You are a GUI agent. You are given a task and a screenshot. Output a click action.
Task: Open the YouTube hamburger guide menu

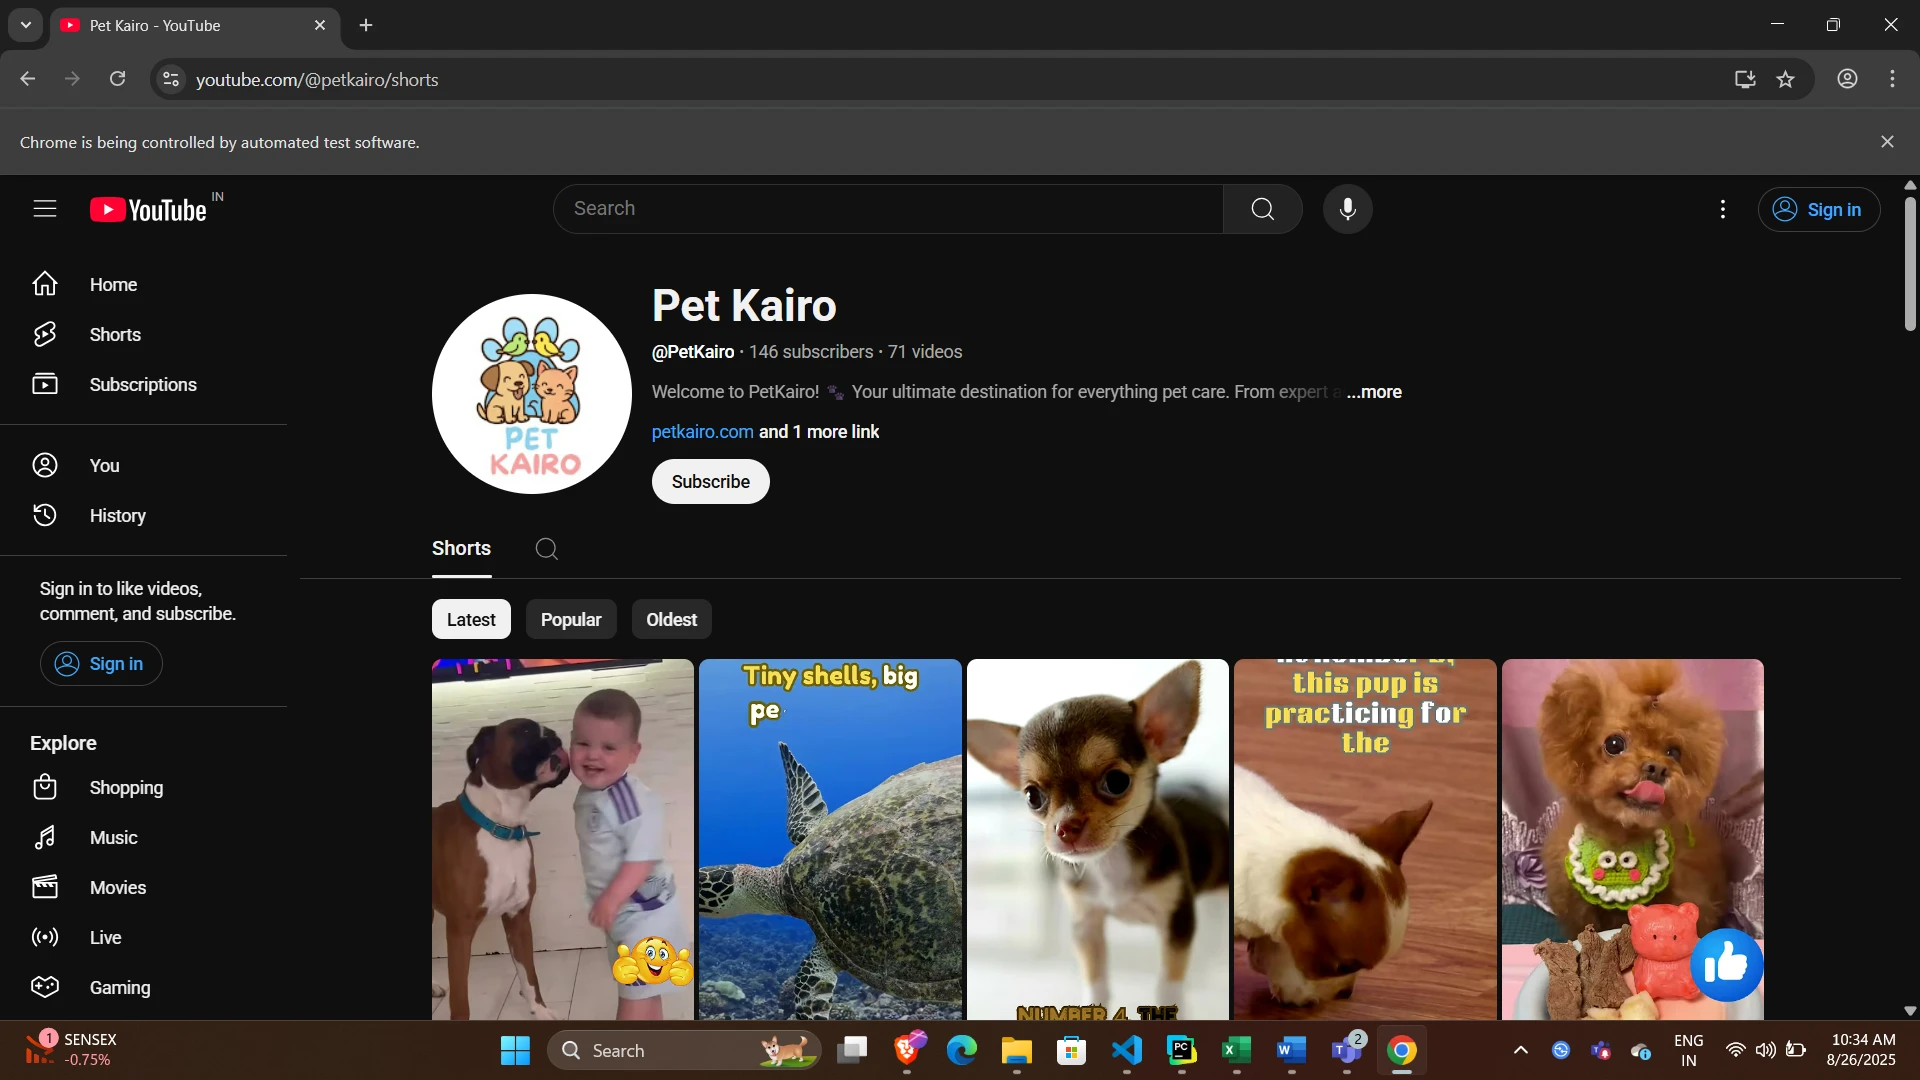tap(45, 209)
